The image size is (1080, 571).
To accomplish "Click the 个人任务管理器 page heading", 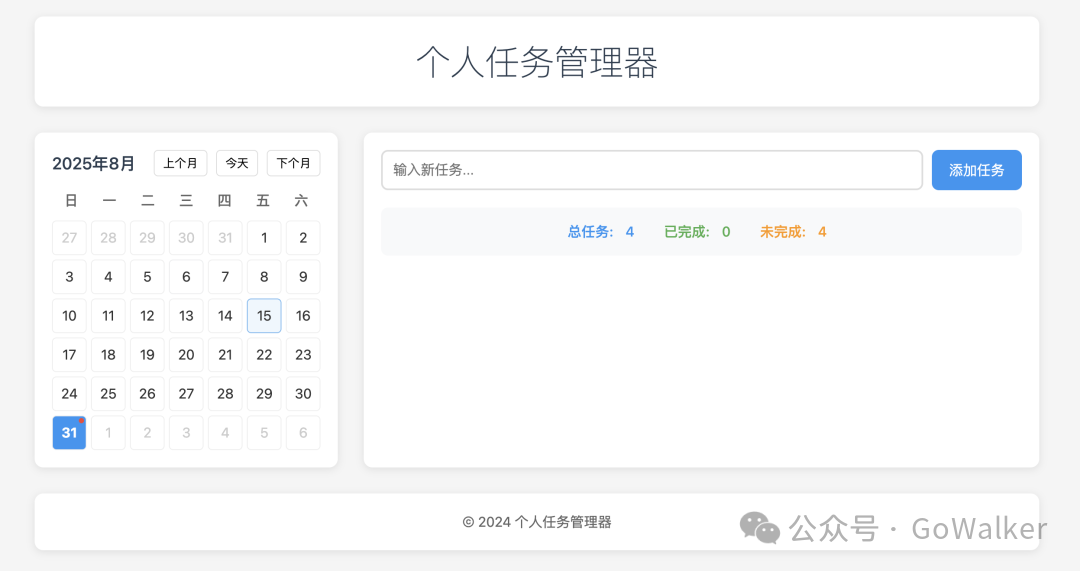I will click(x=537, y=62).
